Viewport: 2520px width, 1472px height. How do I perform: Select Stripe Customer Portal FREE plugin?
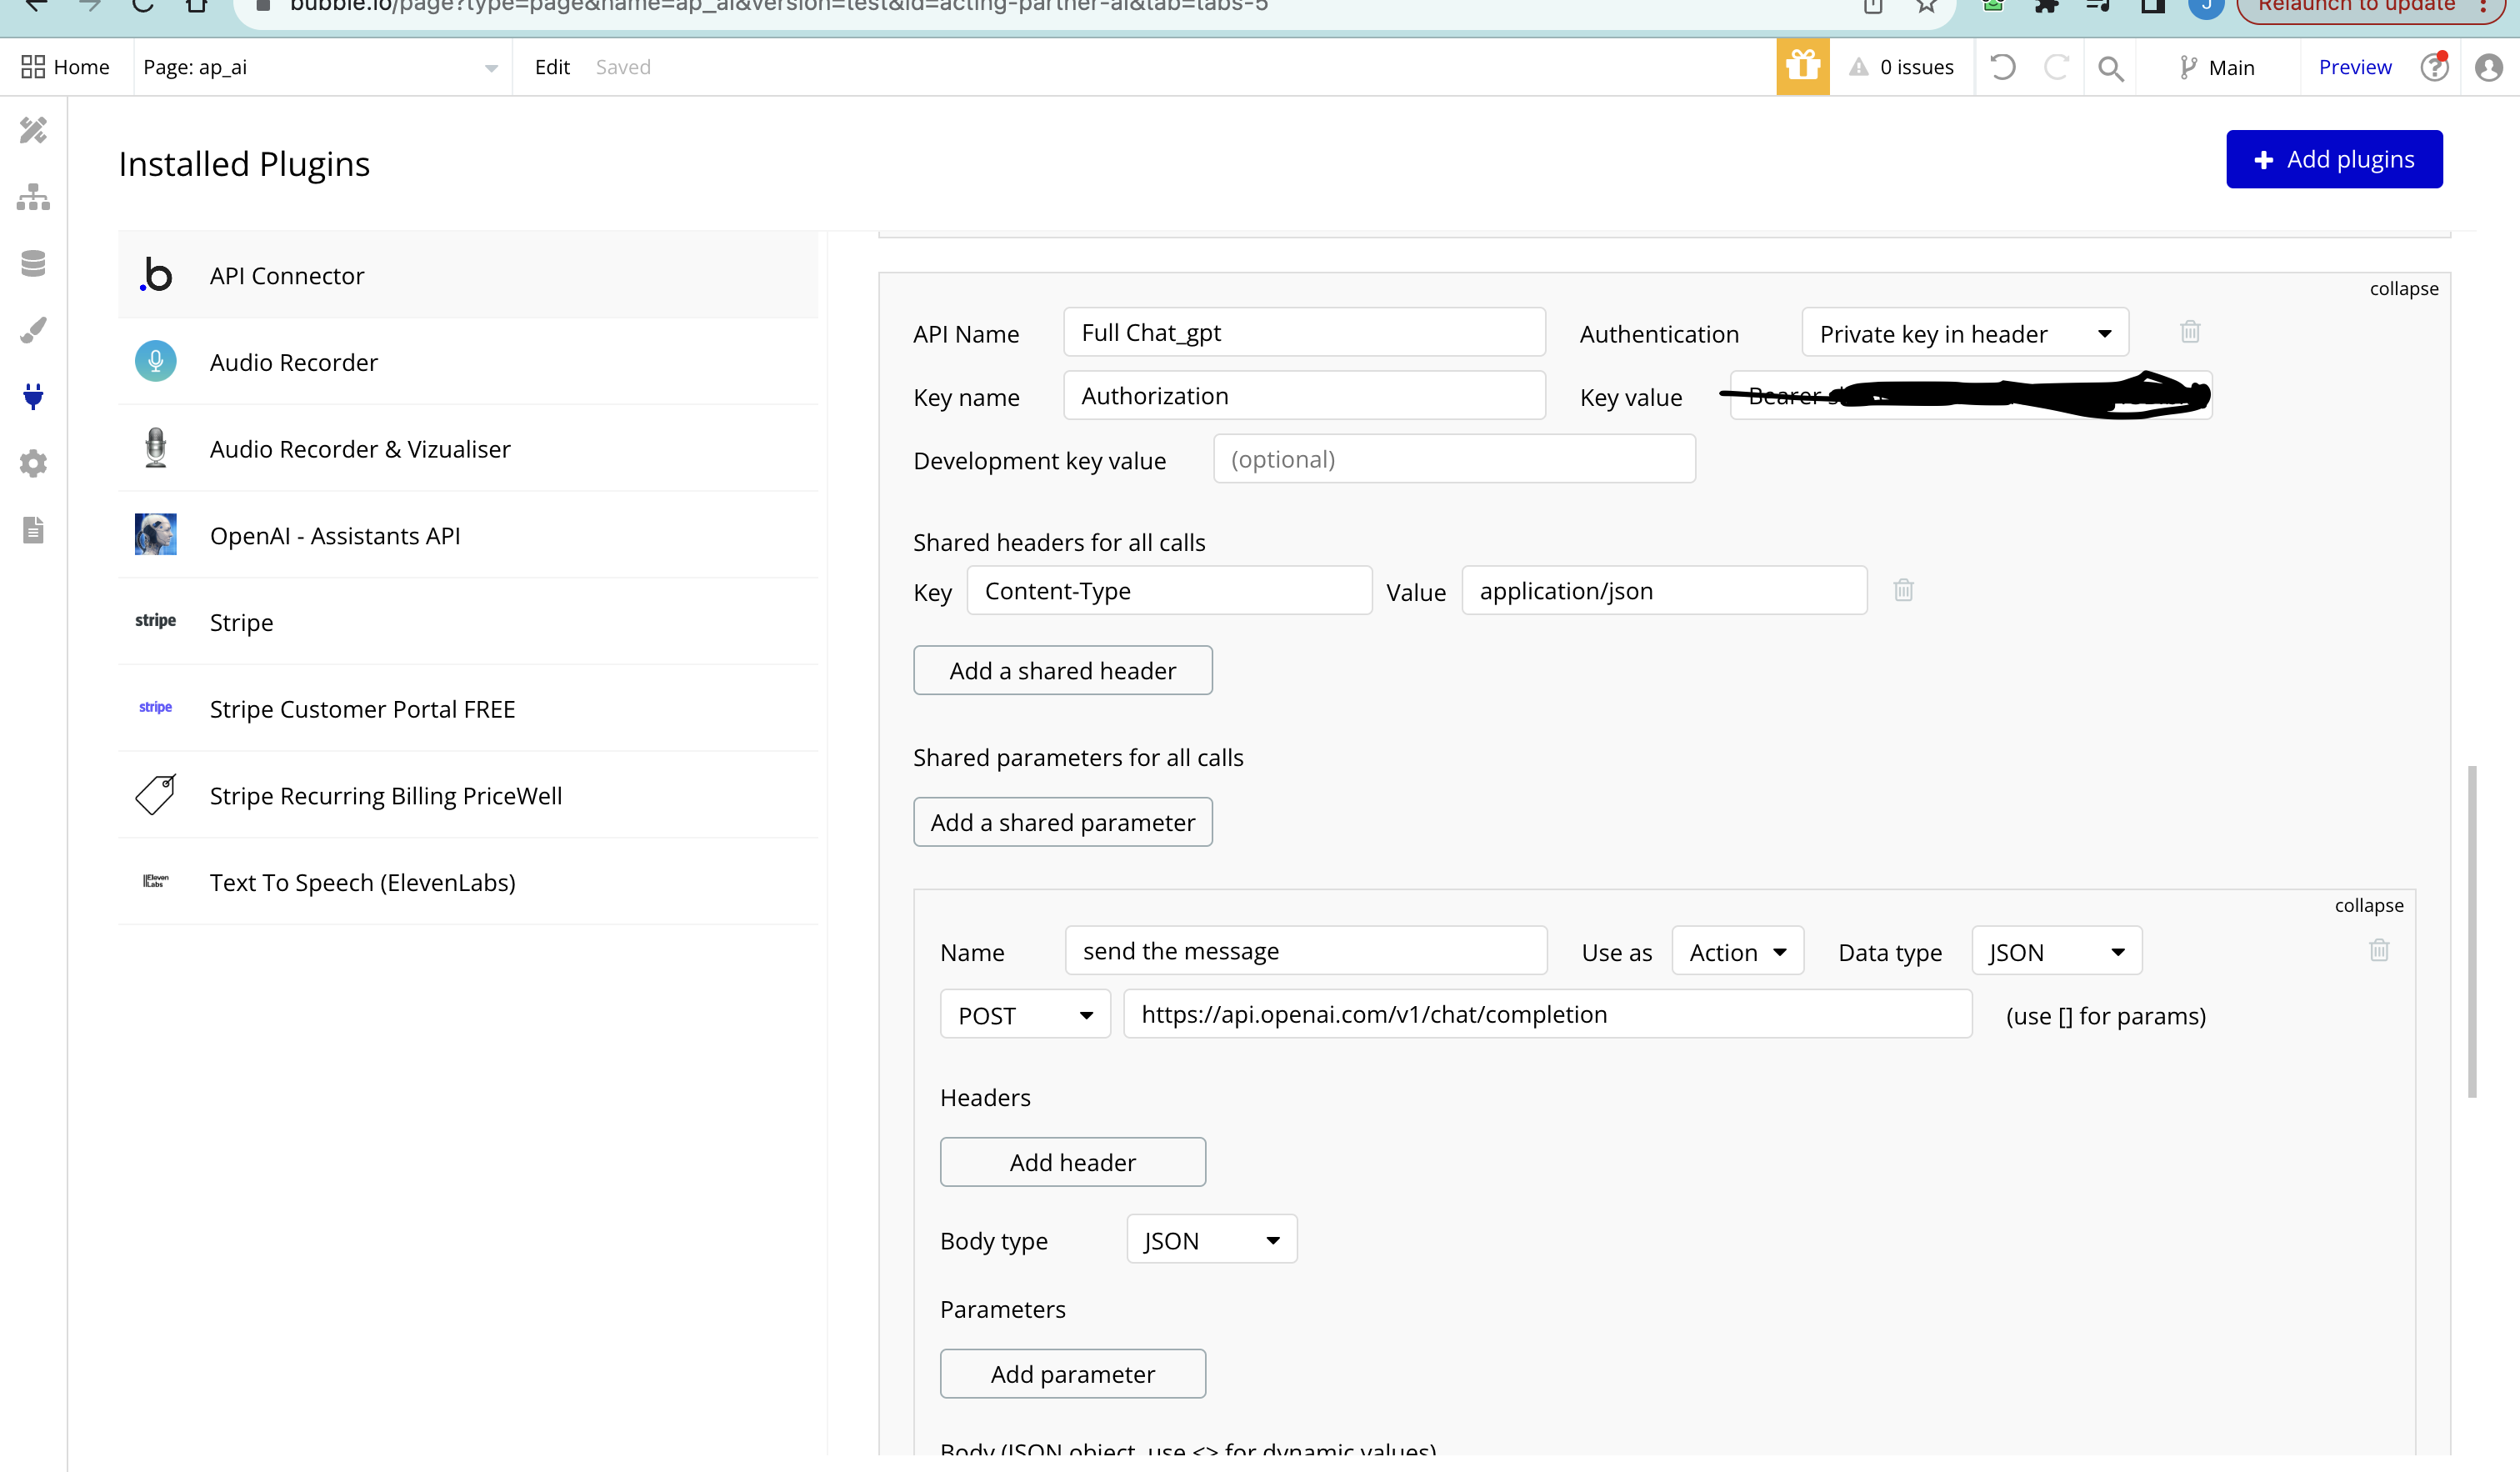click(x=468, y=709)
